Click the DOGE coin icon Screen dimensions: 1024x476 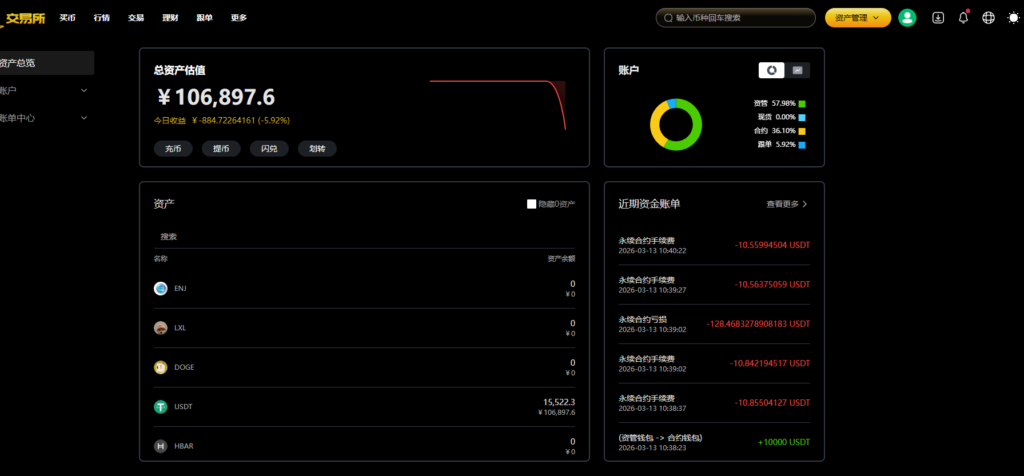pos(161,368)
